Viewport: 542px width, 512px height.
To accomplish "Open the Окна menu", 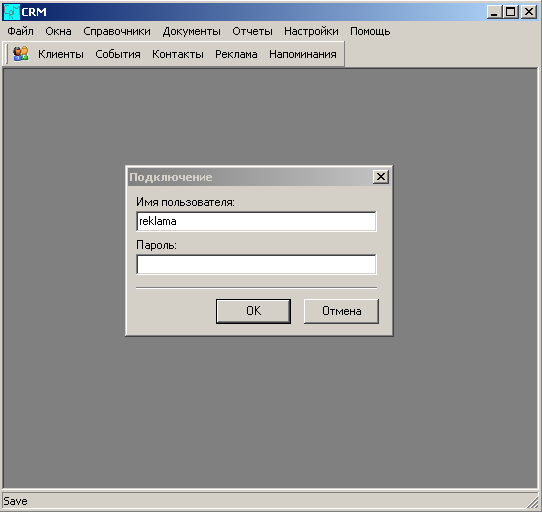I will [x=58, y=31].
